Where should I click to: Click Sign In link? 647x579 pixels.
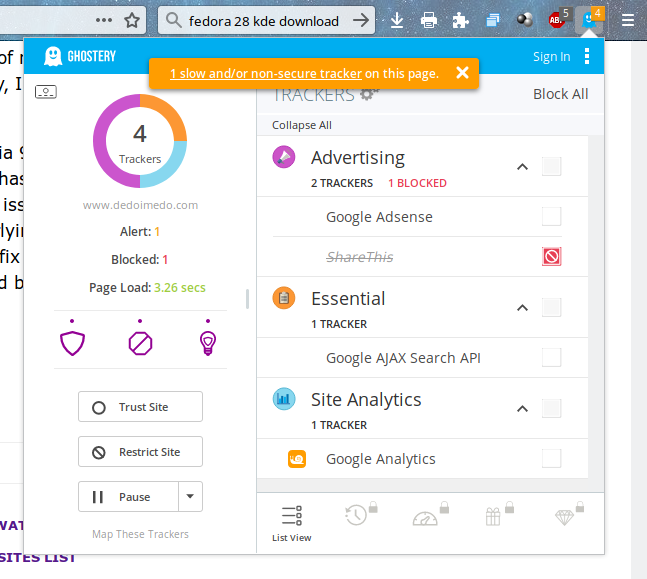coord(551,57)
